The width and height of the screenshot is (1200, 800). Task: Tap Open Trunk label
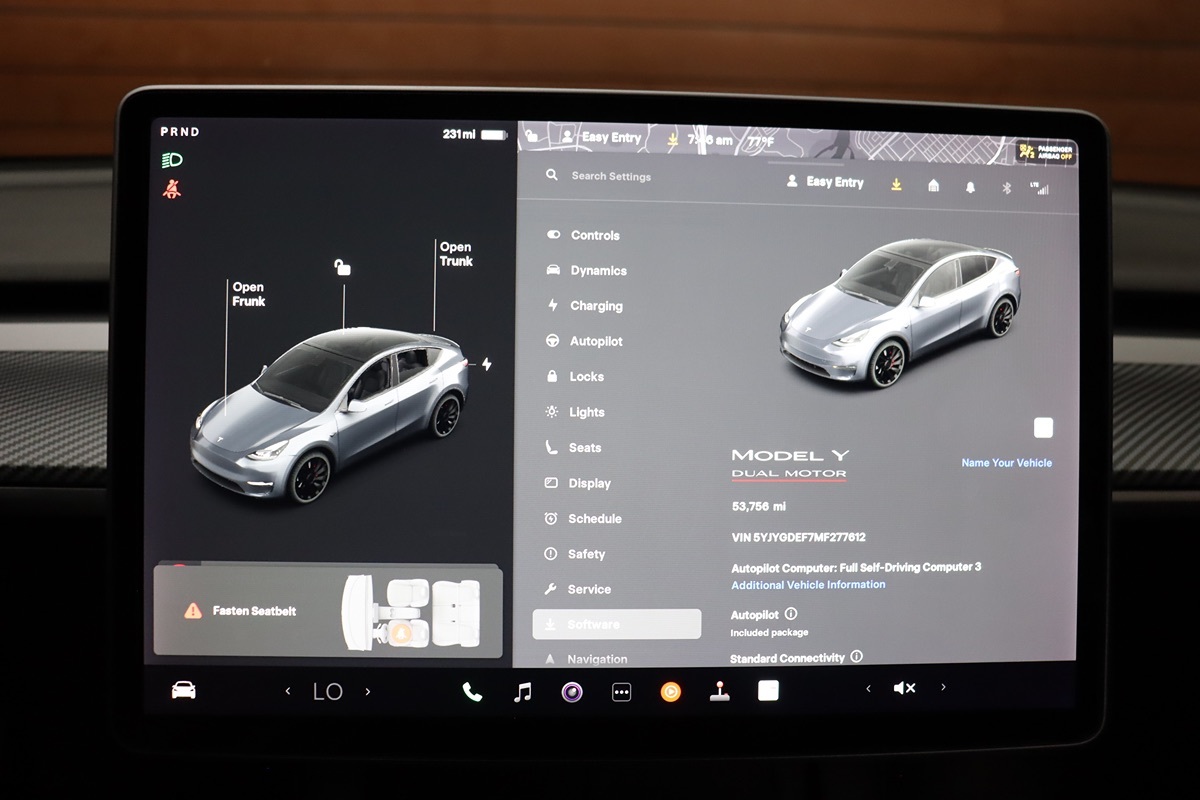coord(456,254)
